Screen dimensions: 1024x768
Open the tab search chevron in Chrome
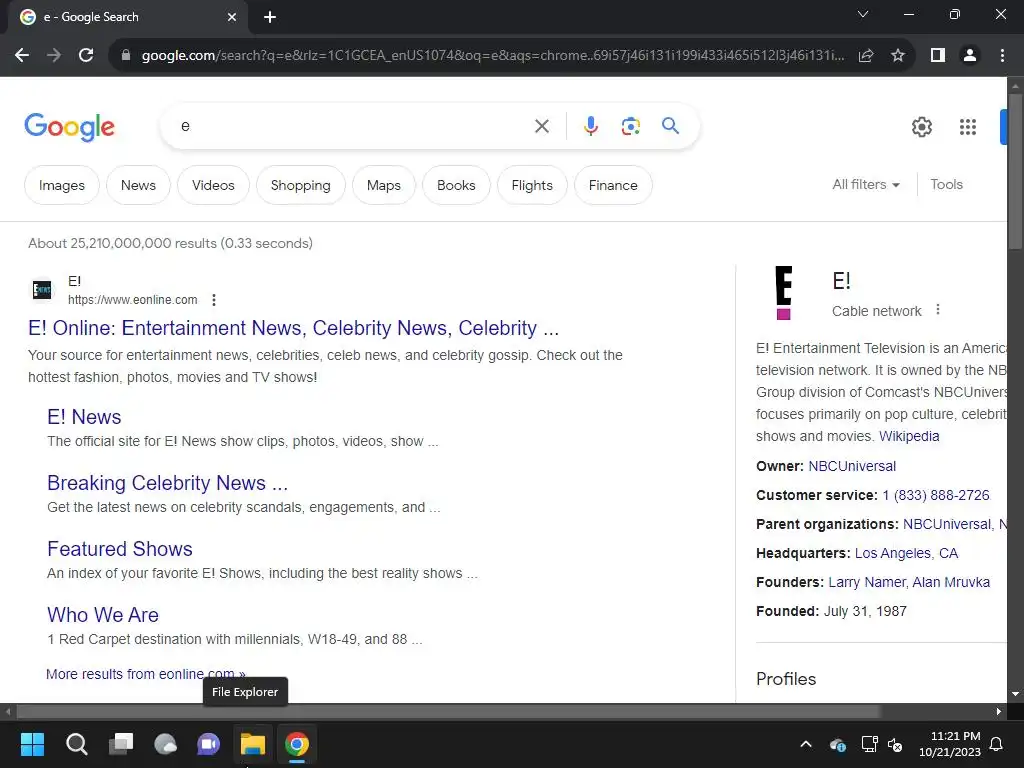863,14
